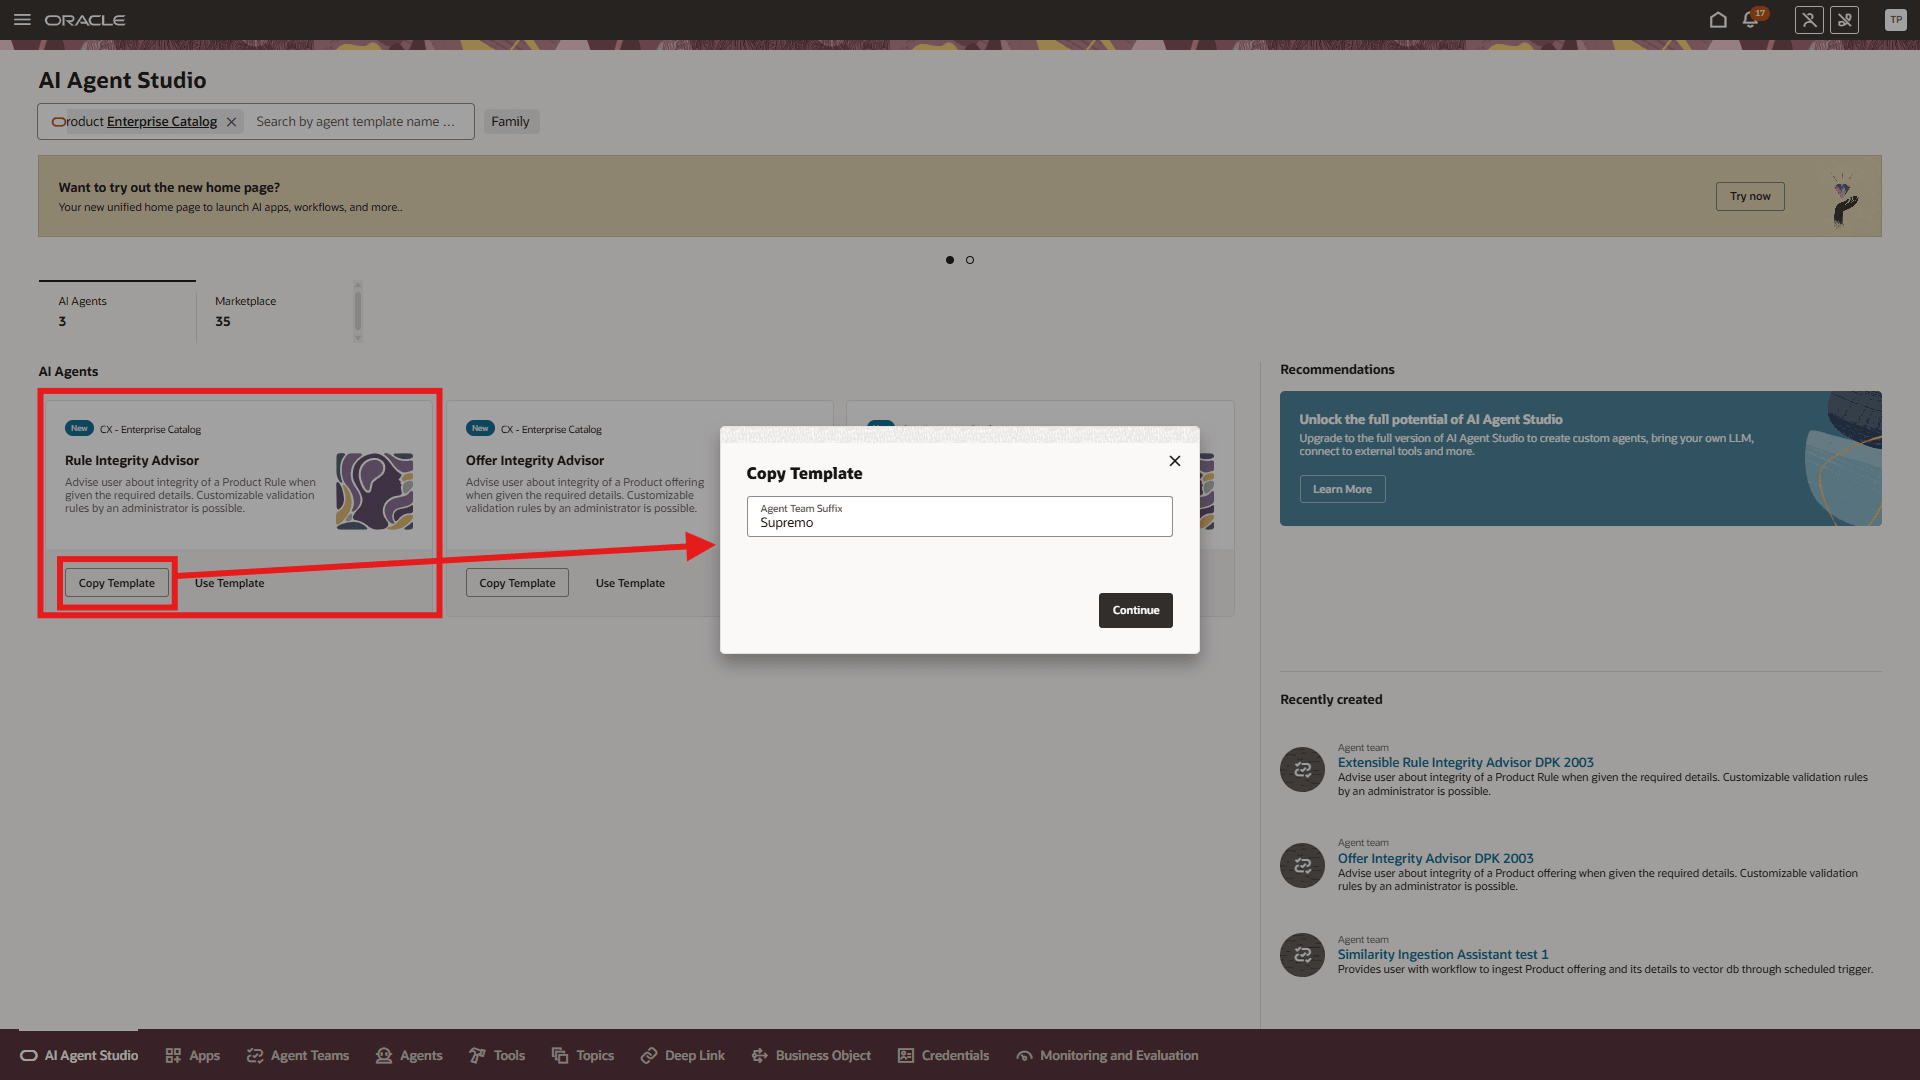Viewport: 1920px width, 1080px height.
Task: Click Try now on the banner
Action: (1750, 196)
